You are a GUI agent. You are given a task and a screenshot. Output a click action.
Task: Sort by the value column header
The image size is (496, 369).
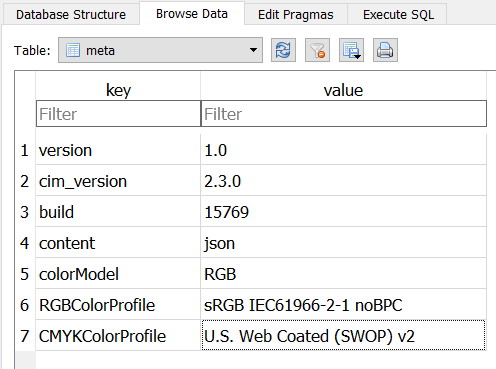click(x=343, y=90)
